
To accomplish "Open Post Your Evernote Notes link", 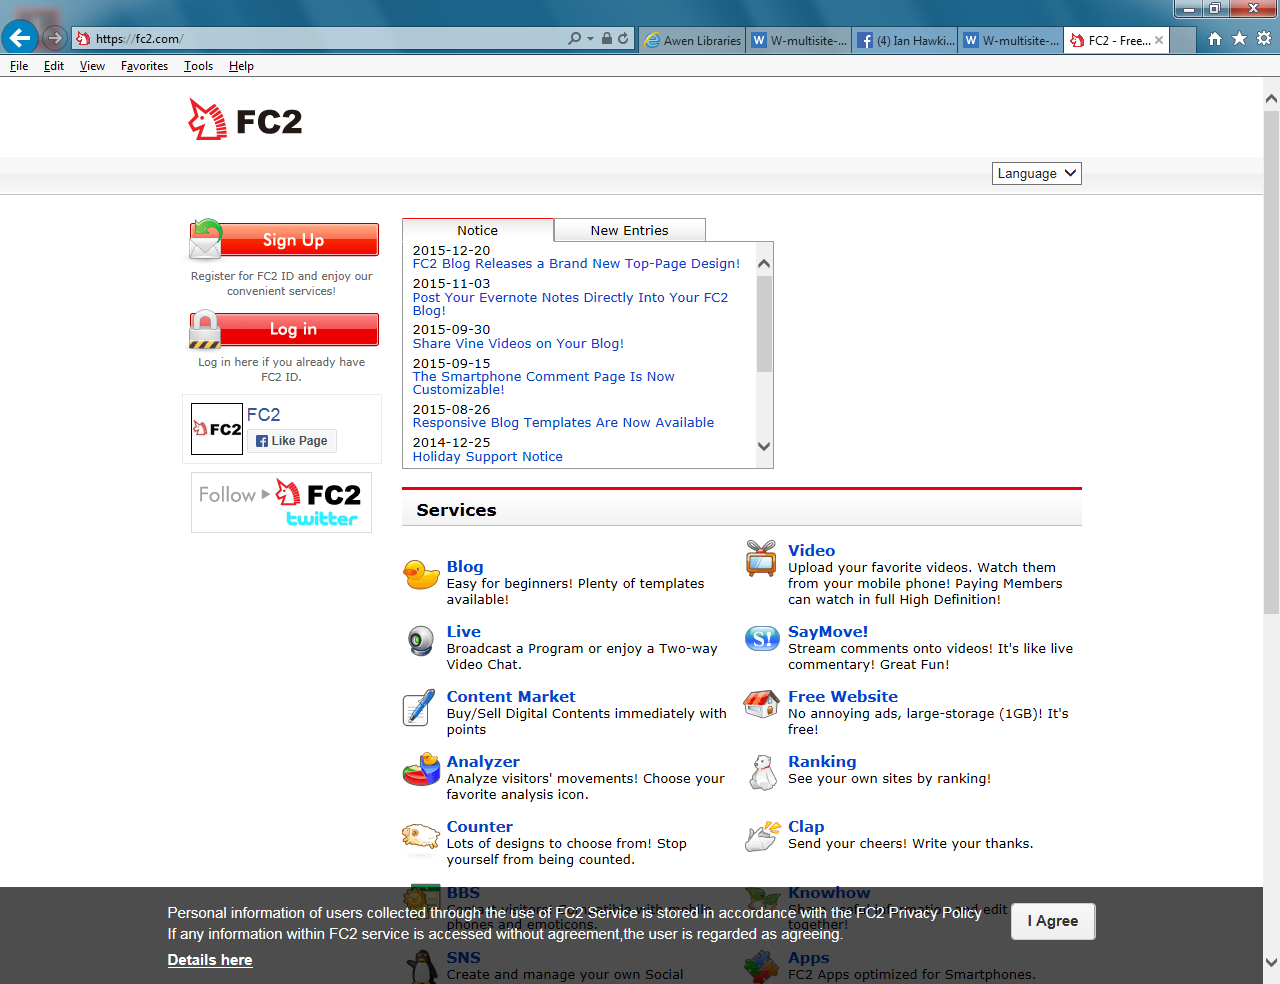I will [570, 304].
